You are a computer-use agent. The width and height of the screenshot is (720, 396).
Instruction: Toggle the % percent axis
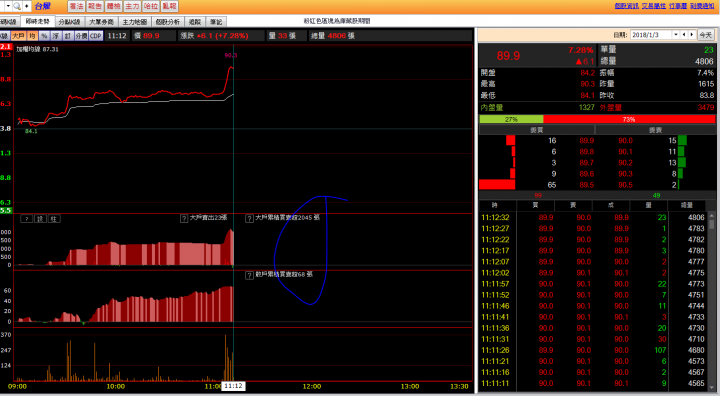click(x=44, y=36)
